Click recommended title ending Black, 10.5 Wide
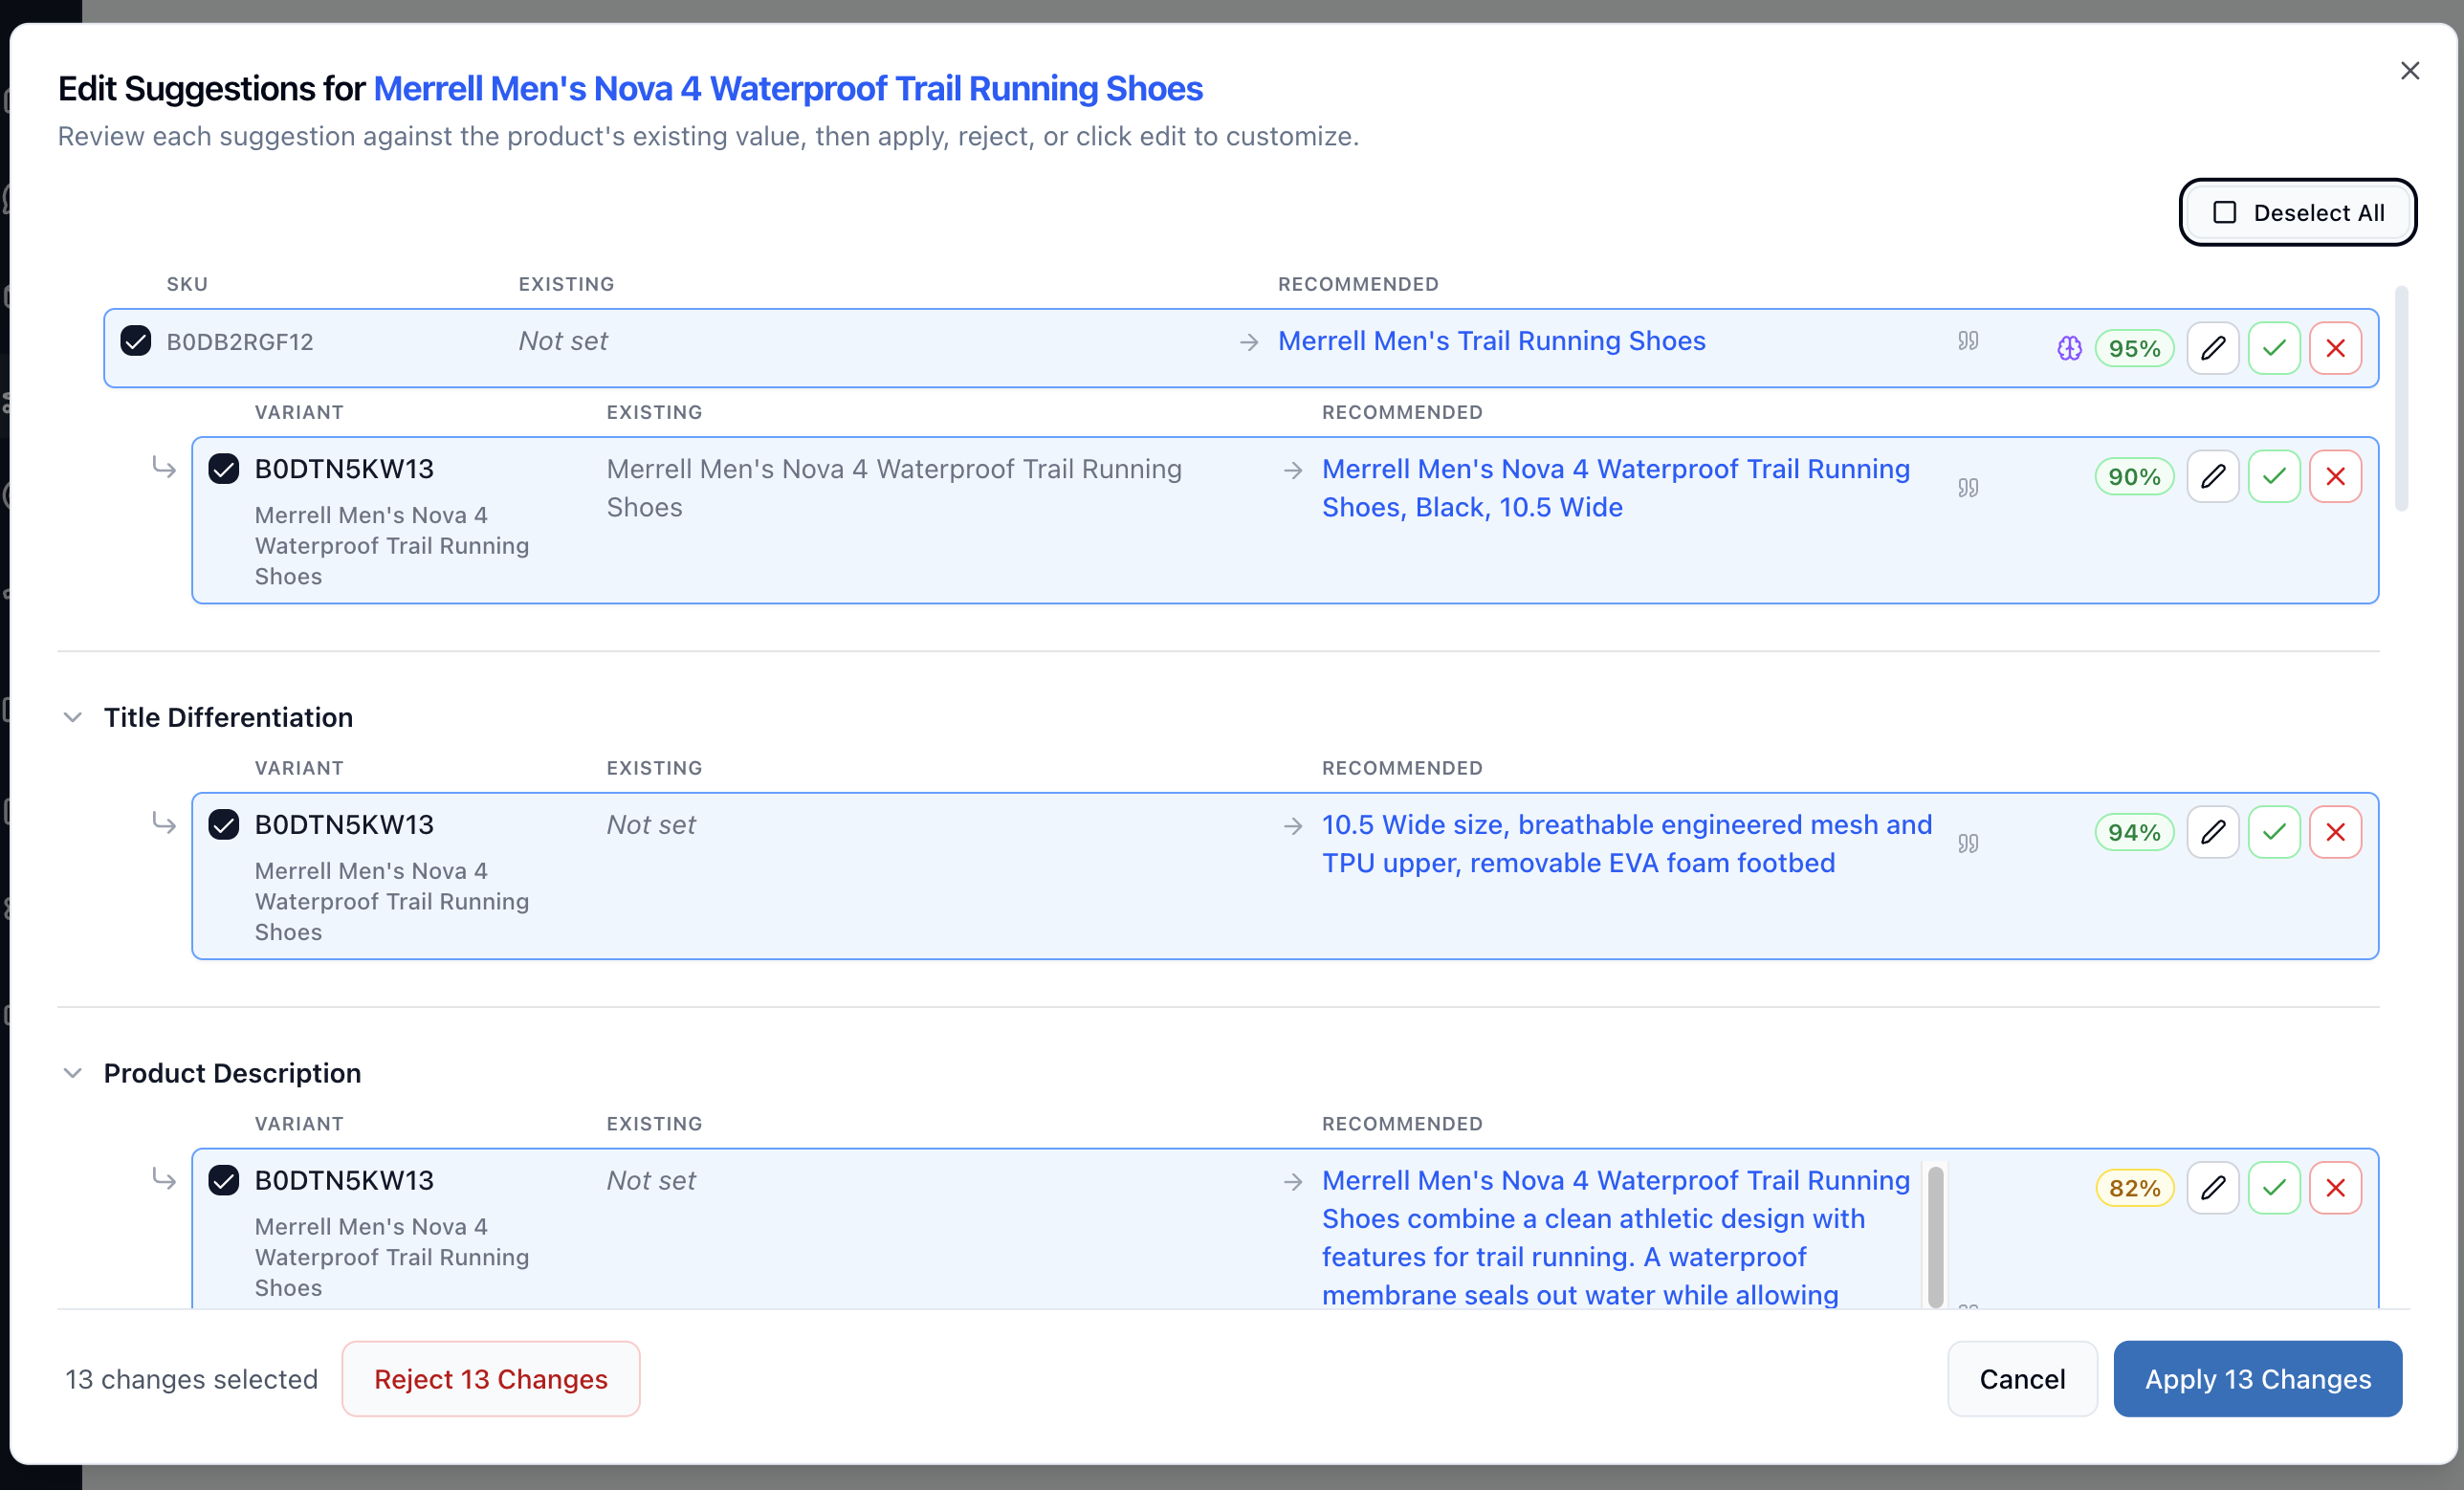2464x1490 pixels. point(1616,488)
